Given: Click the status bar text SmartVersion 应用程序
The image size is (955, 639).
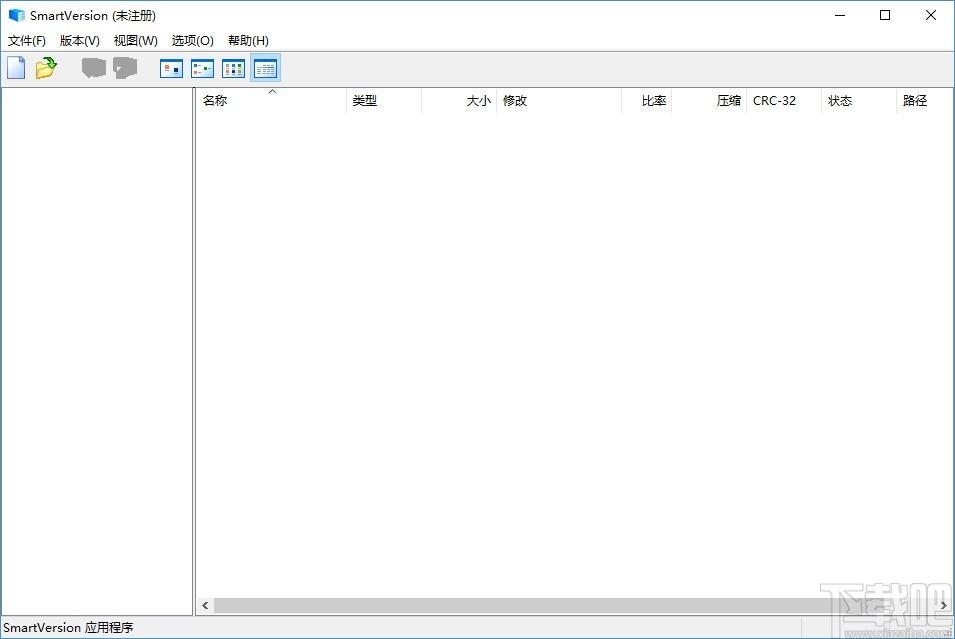Looking at the screenshot, I should pyautogui.click(x=68, y=627).
